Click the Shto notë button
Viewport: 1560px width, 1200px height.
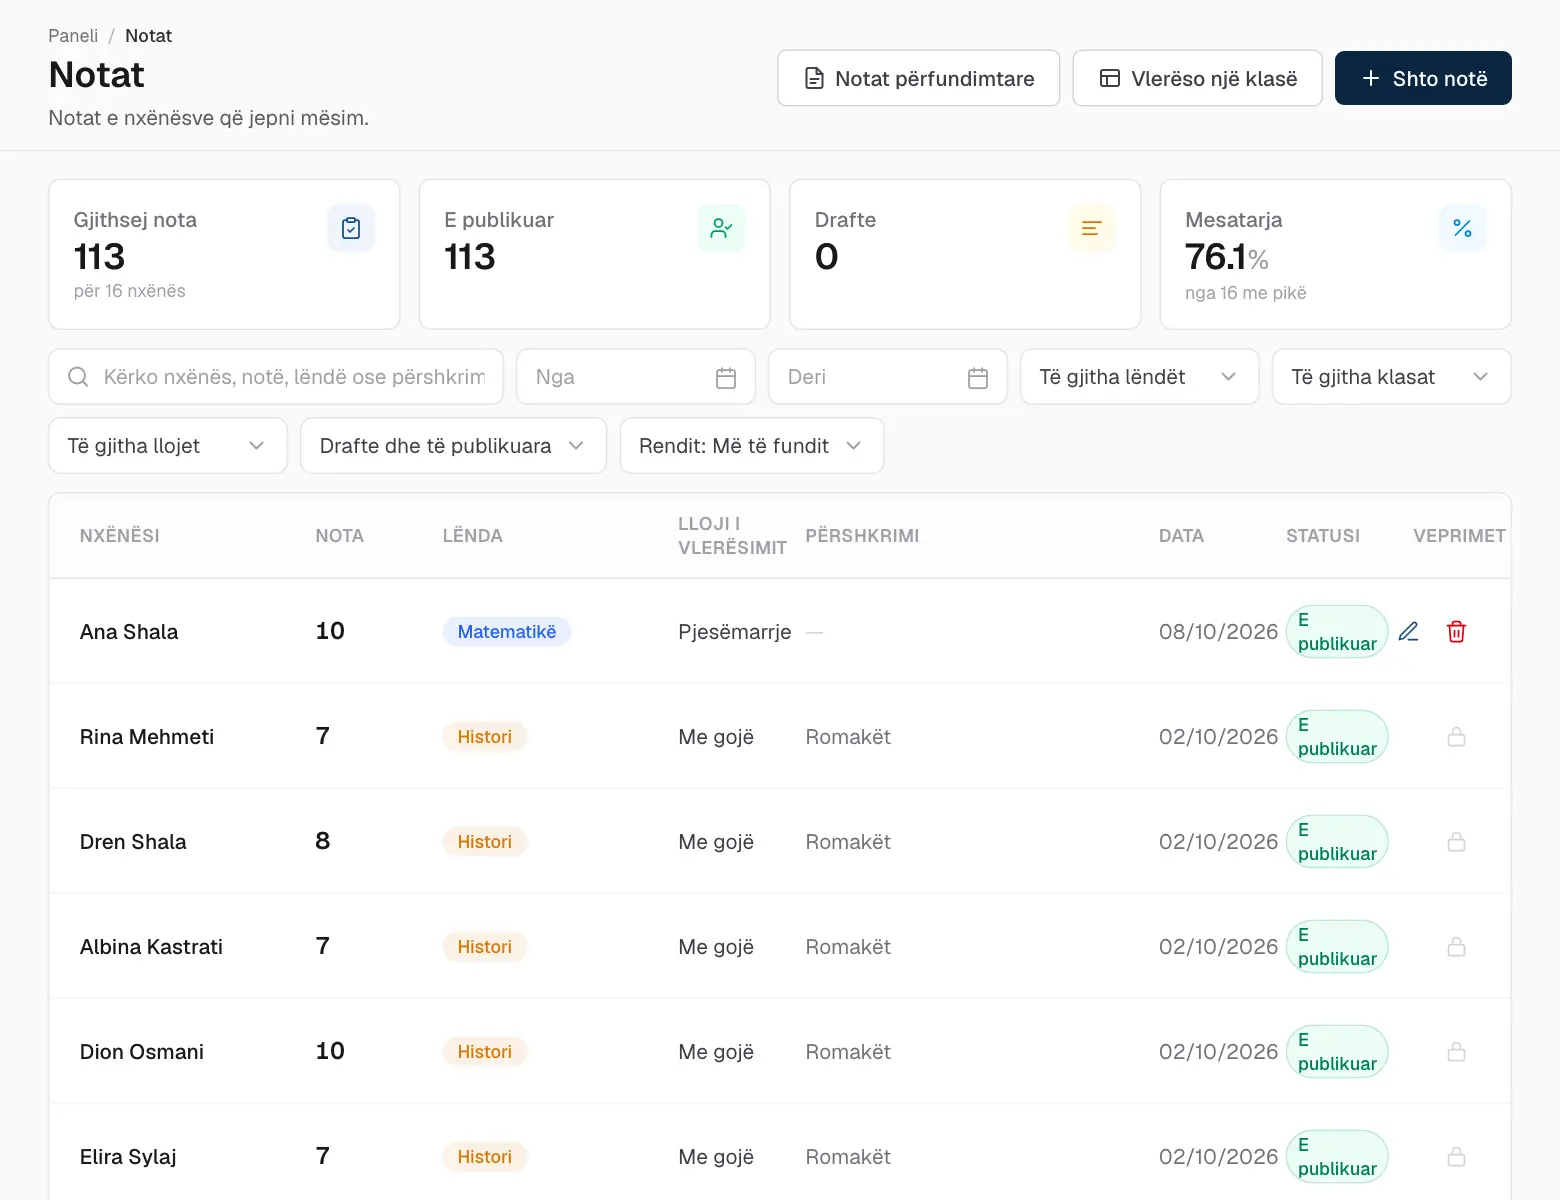pos(1423,78)
